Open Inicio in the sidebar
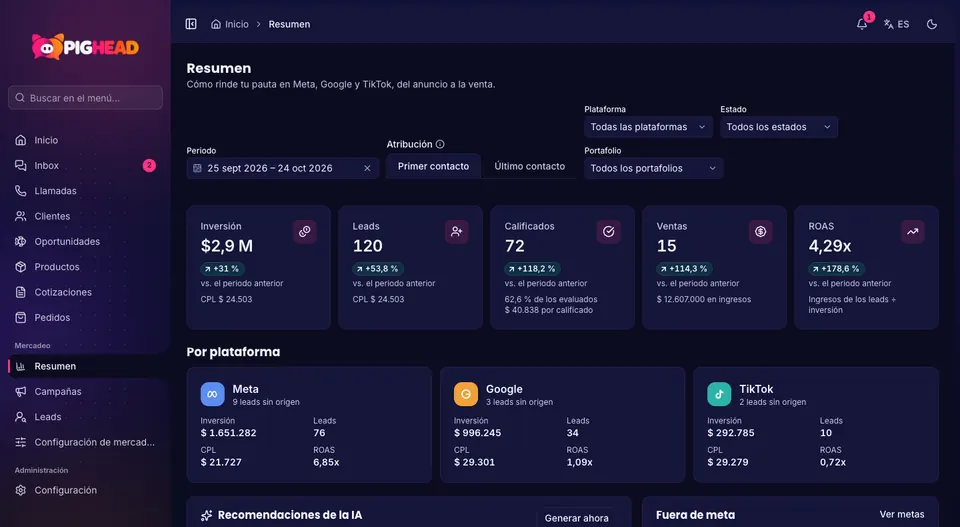The width and height of the screenshot is (960, 527). click(85, 140)
